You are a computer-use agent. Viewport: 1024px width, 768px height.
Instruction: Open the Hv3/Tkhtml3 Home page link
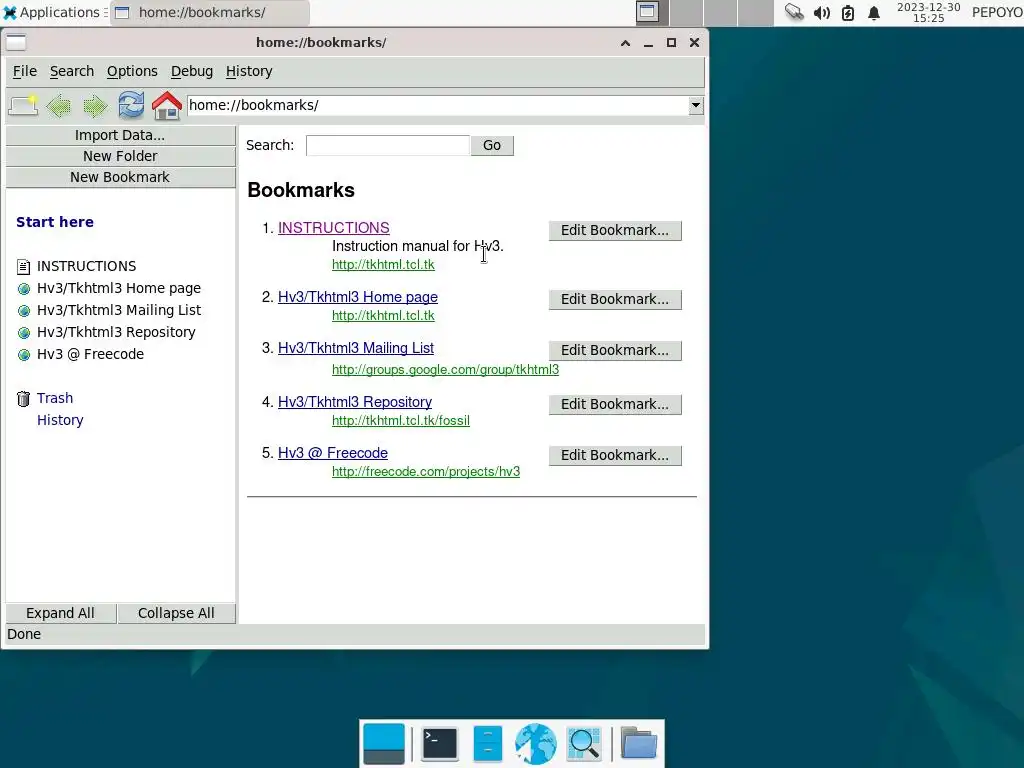pyautogui.click(x=358, y=297)
